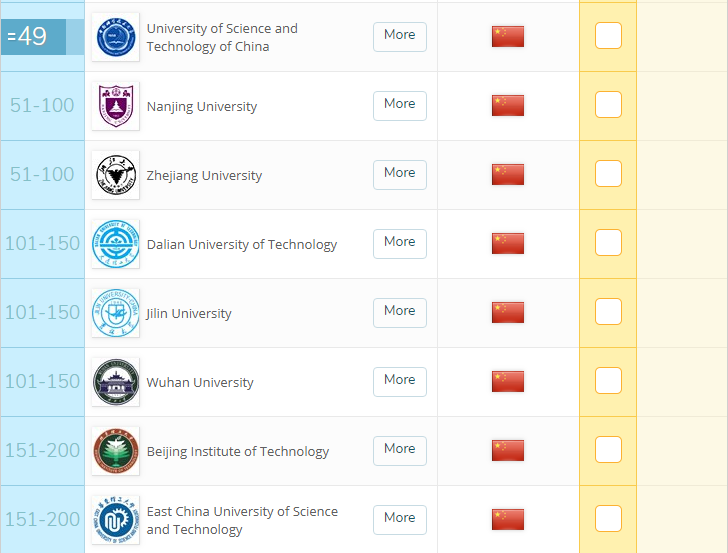Click Dalian University of Technology logo
The width and height of the screenshot is (728, 553).
[115, 244]
